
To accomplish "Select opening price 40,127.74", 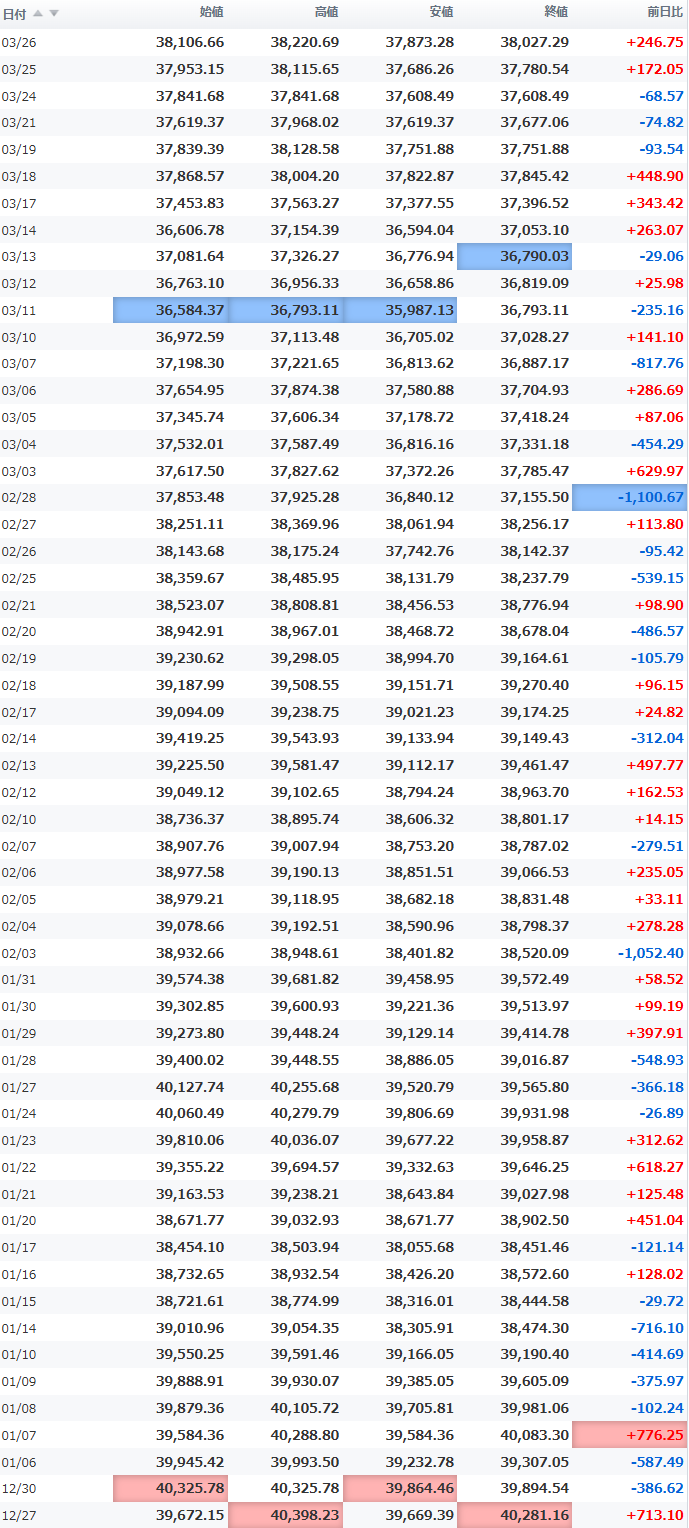I will click(190, 1087).
